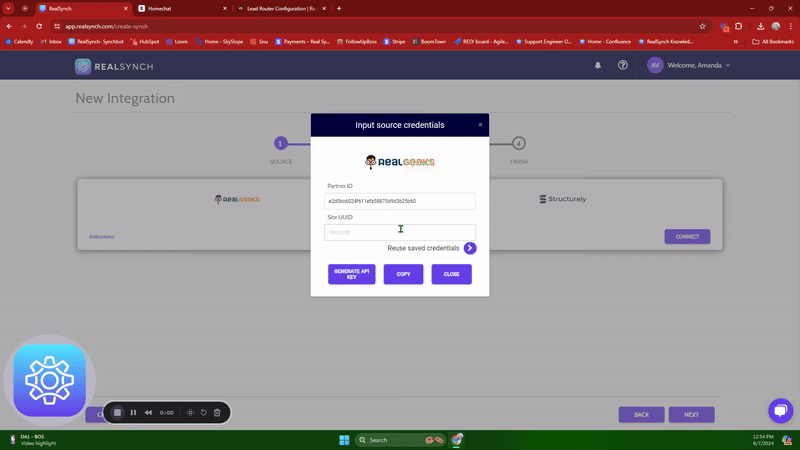Open the Loom bookmark
800x450 pixels.
177,42
